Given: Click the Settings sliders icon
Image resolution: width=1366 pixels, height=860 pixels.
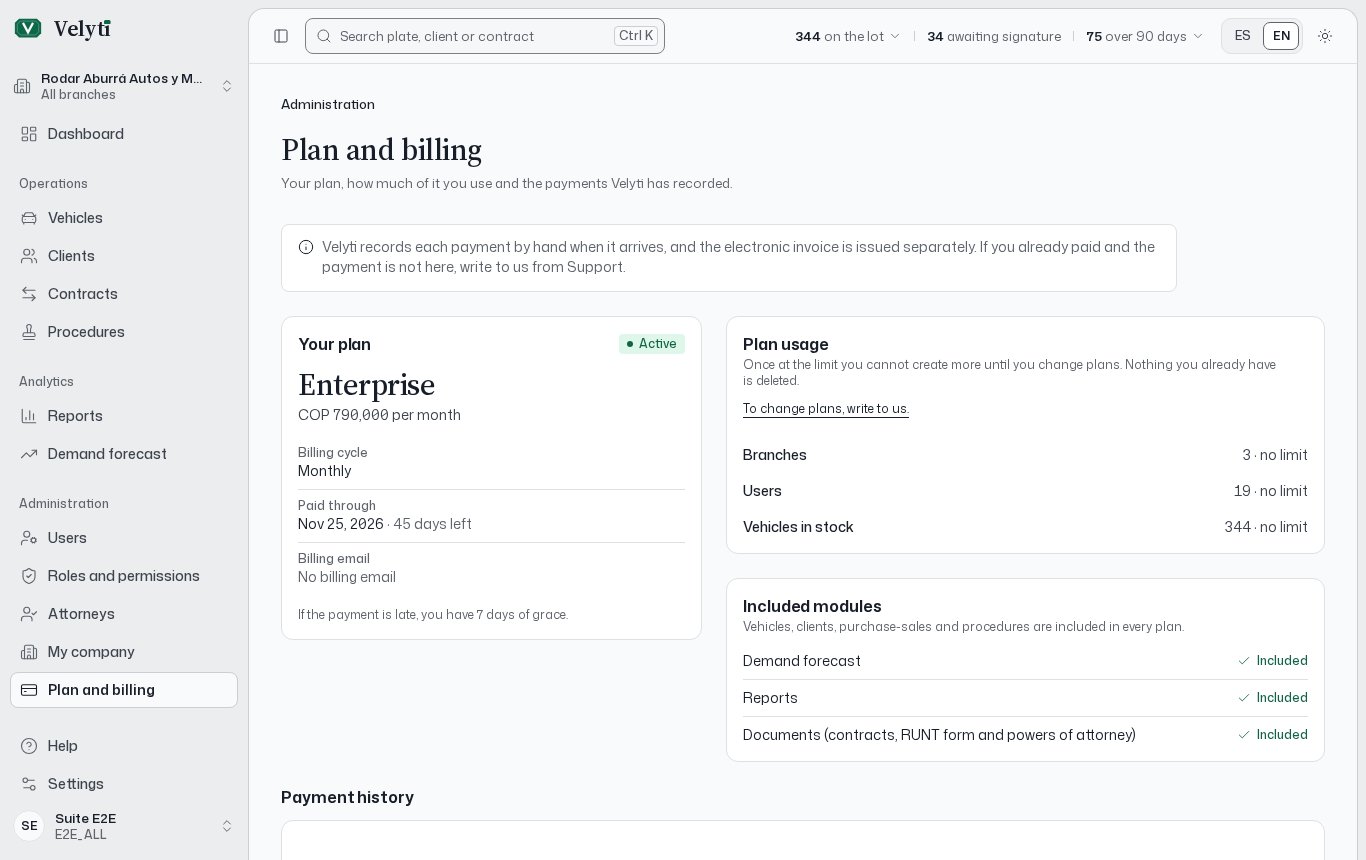Looking at the screenshot, I should pyautogui.click(x=29, y=784).
